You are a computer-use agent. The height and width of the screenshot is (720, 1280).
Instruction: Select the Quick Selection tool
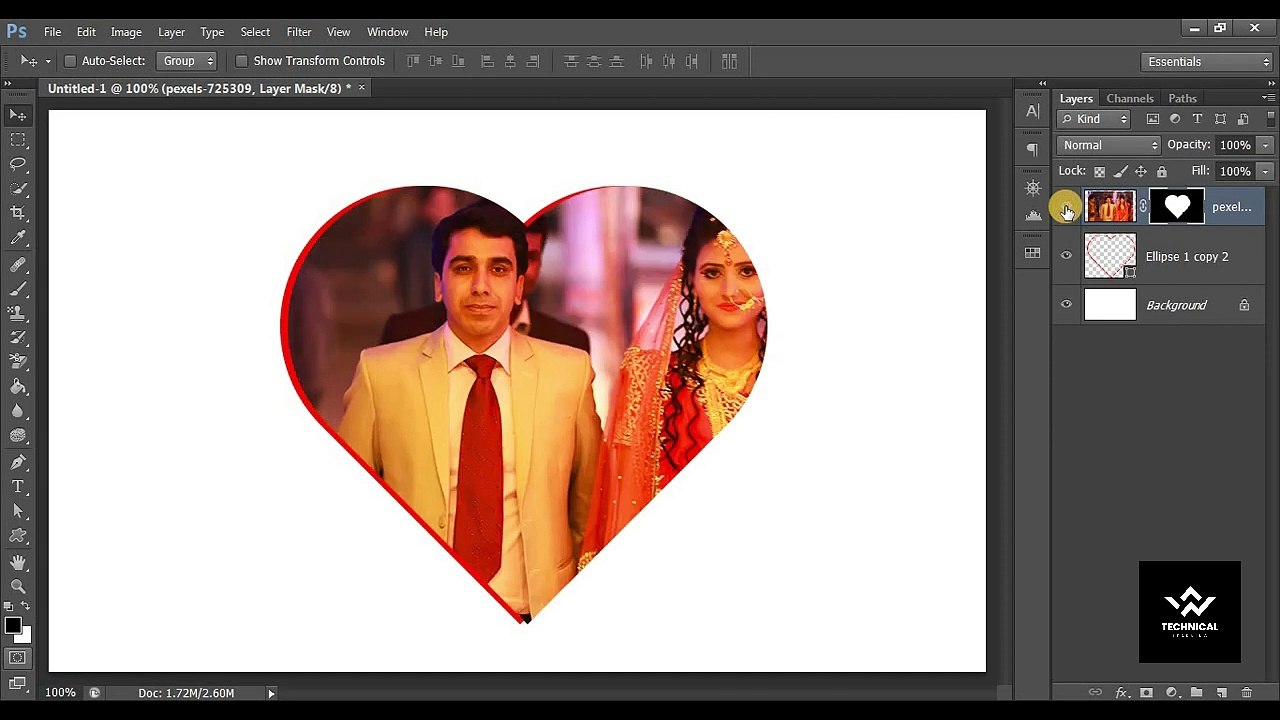click(x=18, y=188)
